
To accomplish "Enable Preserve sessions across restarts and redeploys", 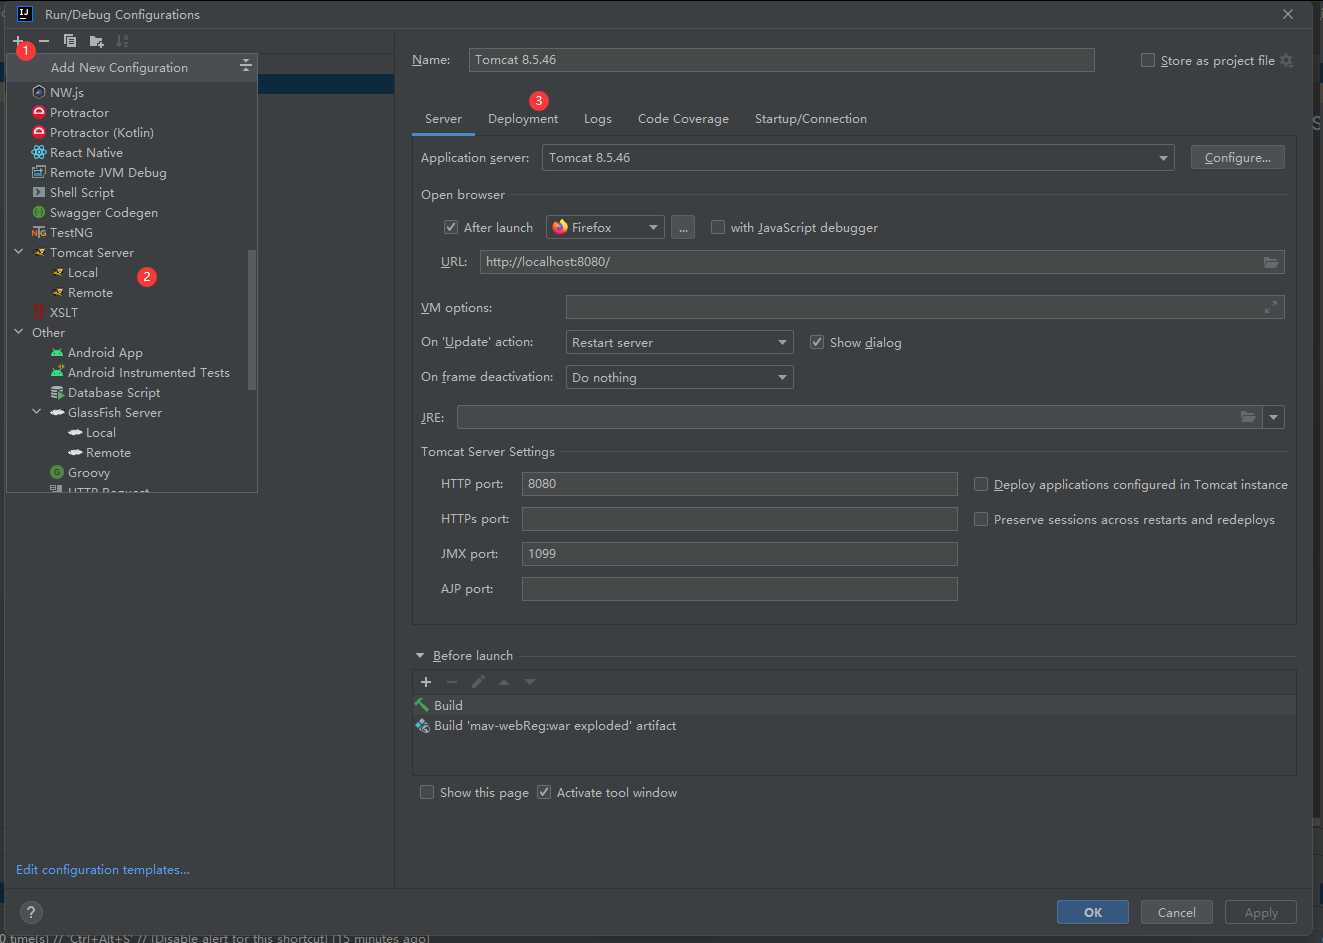I will (x=981, y=519).
